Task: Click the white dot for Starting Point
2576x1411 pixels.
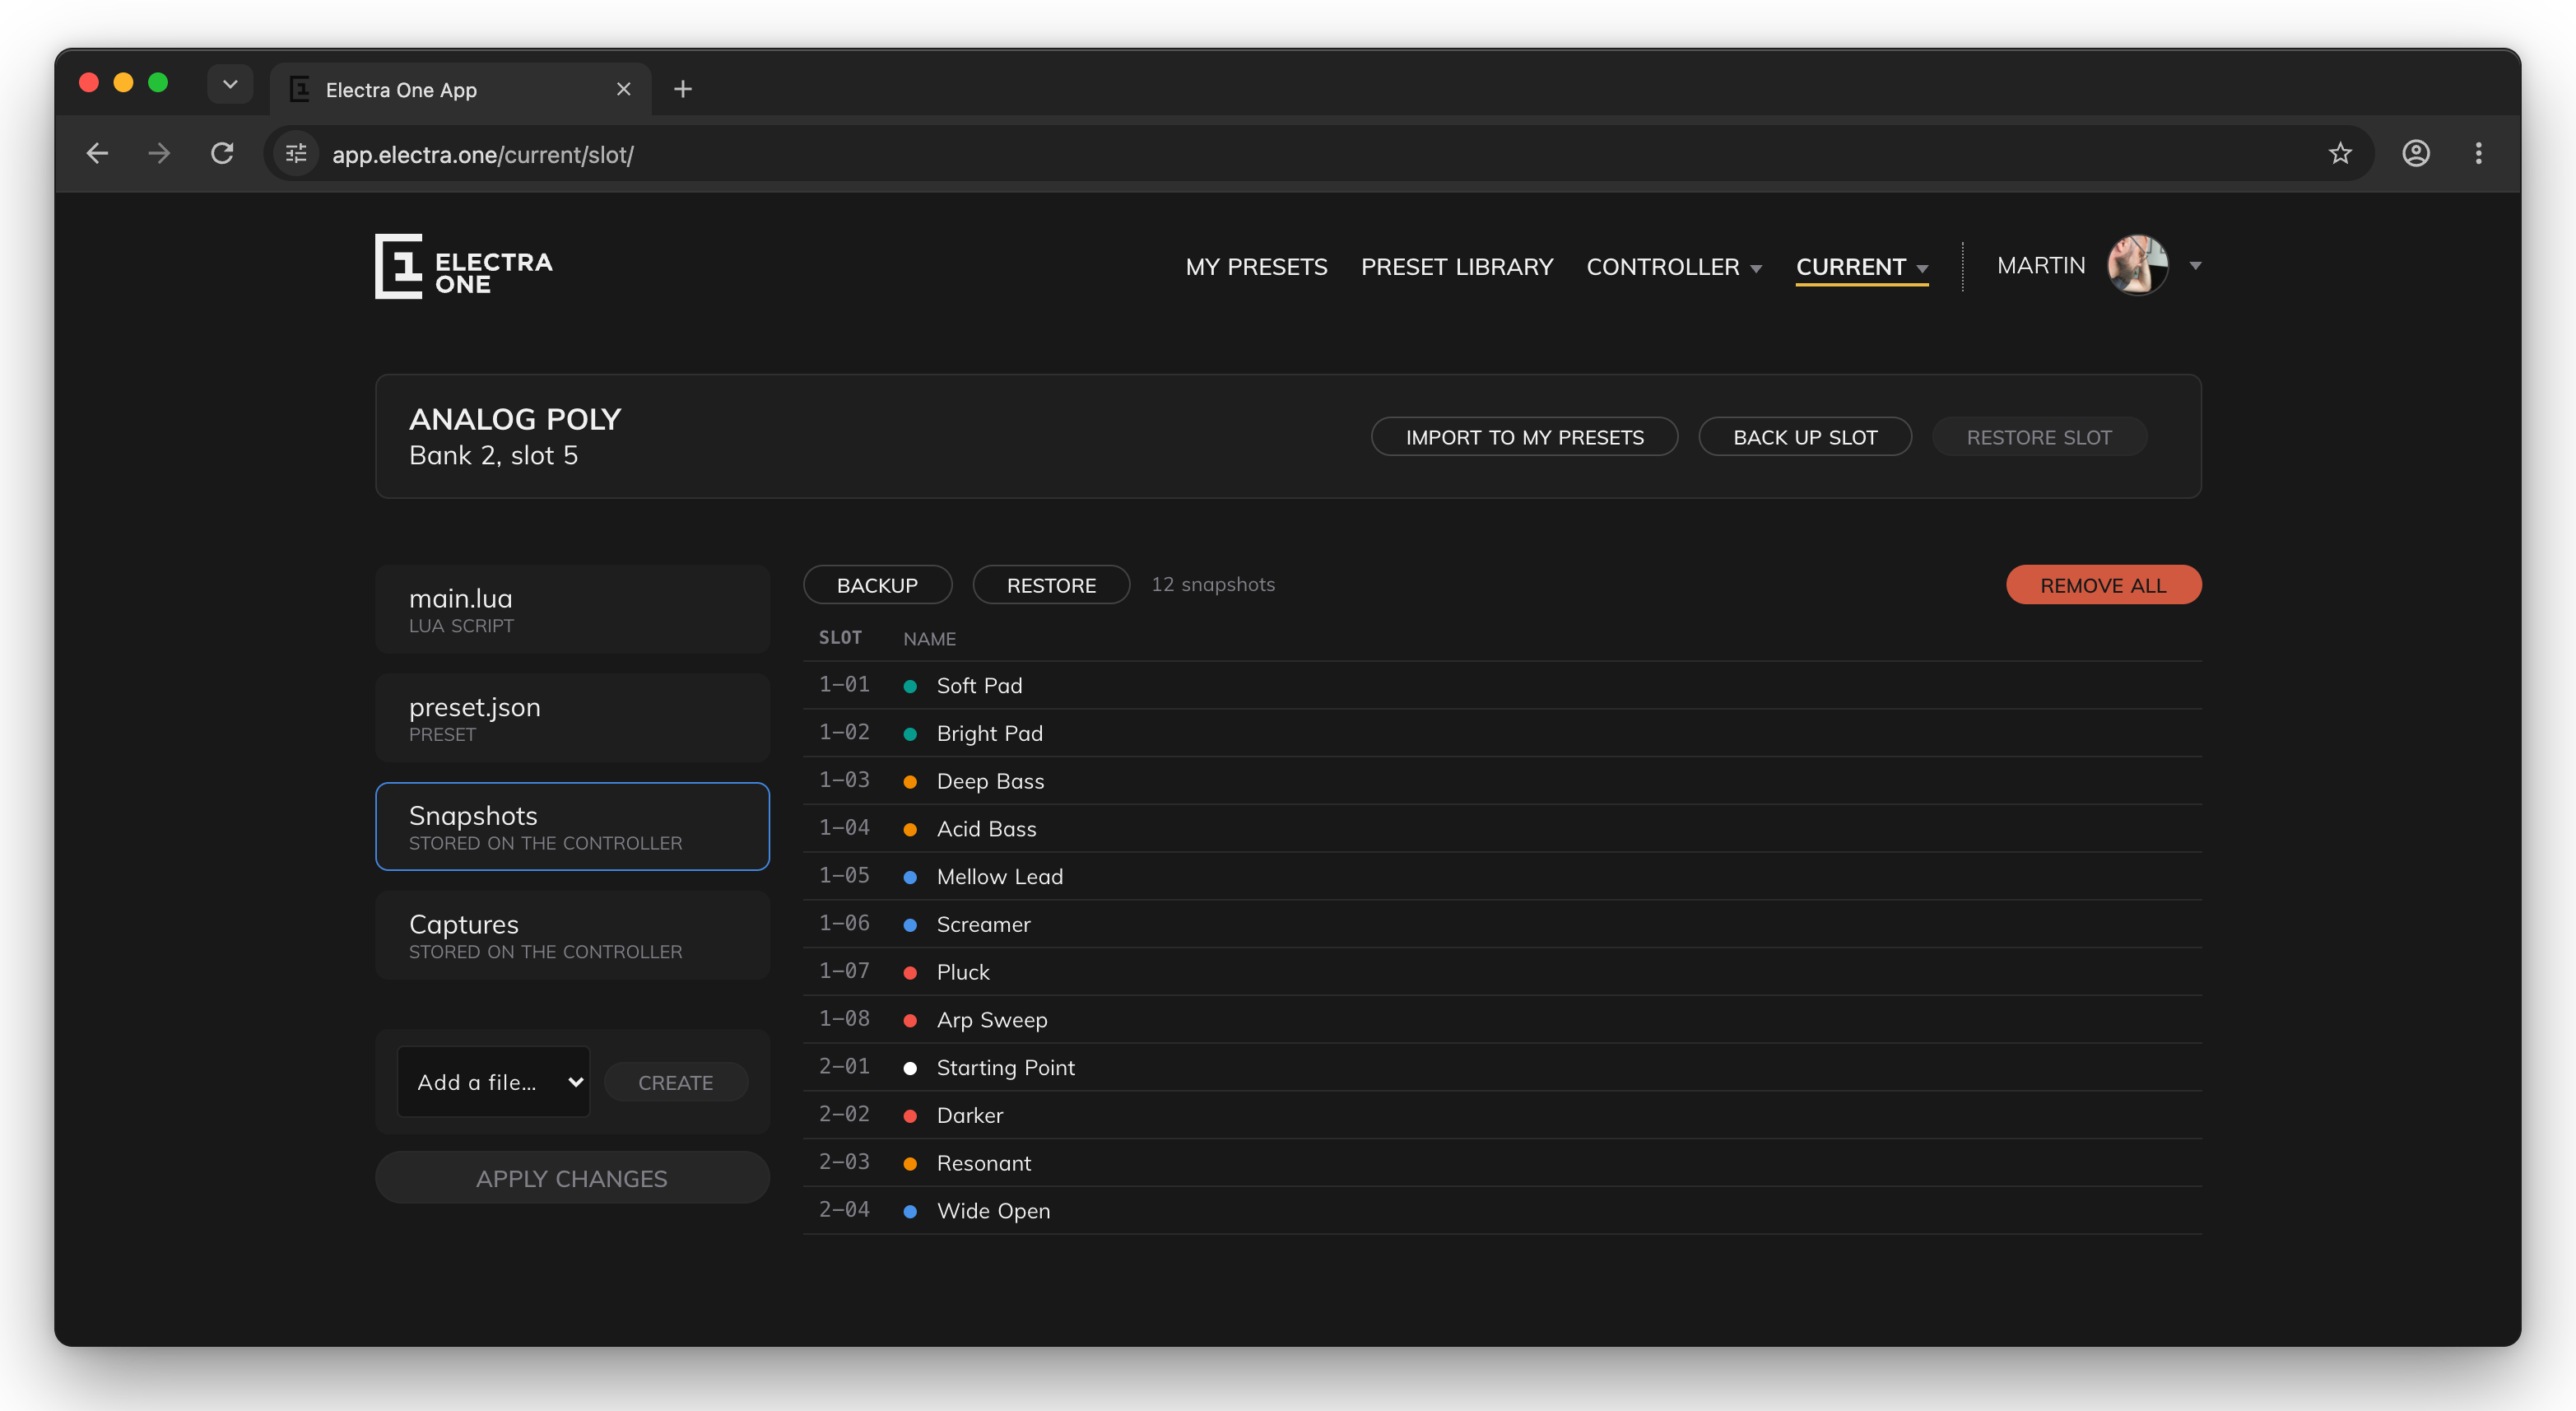Action: click(x=910, y=1068)
